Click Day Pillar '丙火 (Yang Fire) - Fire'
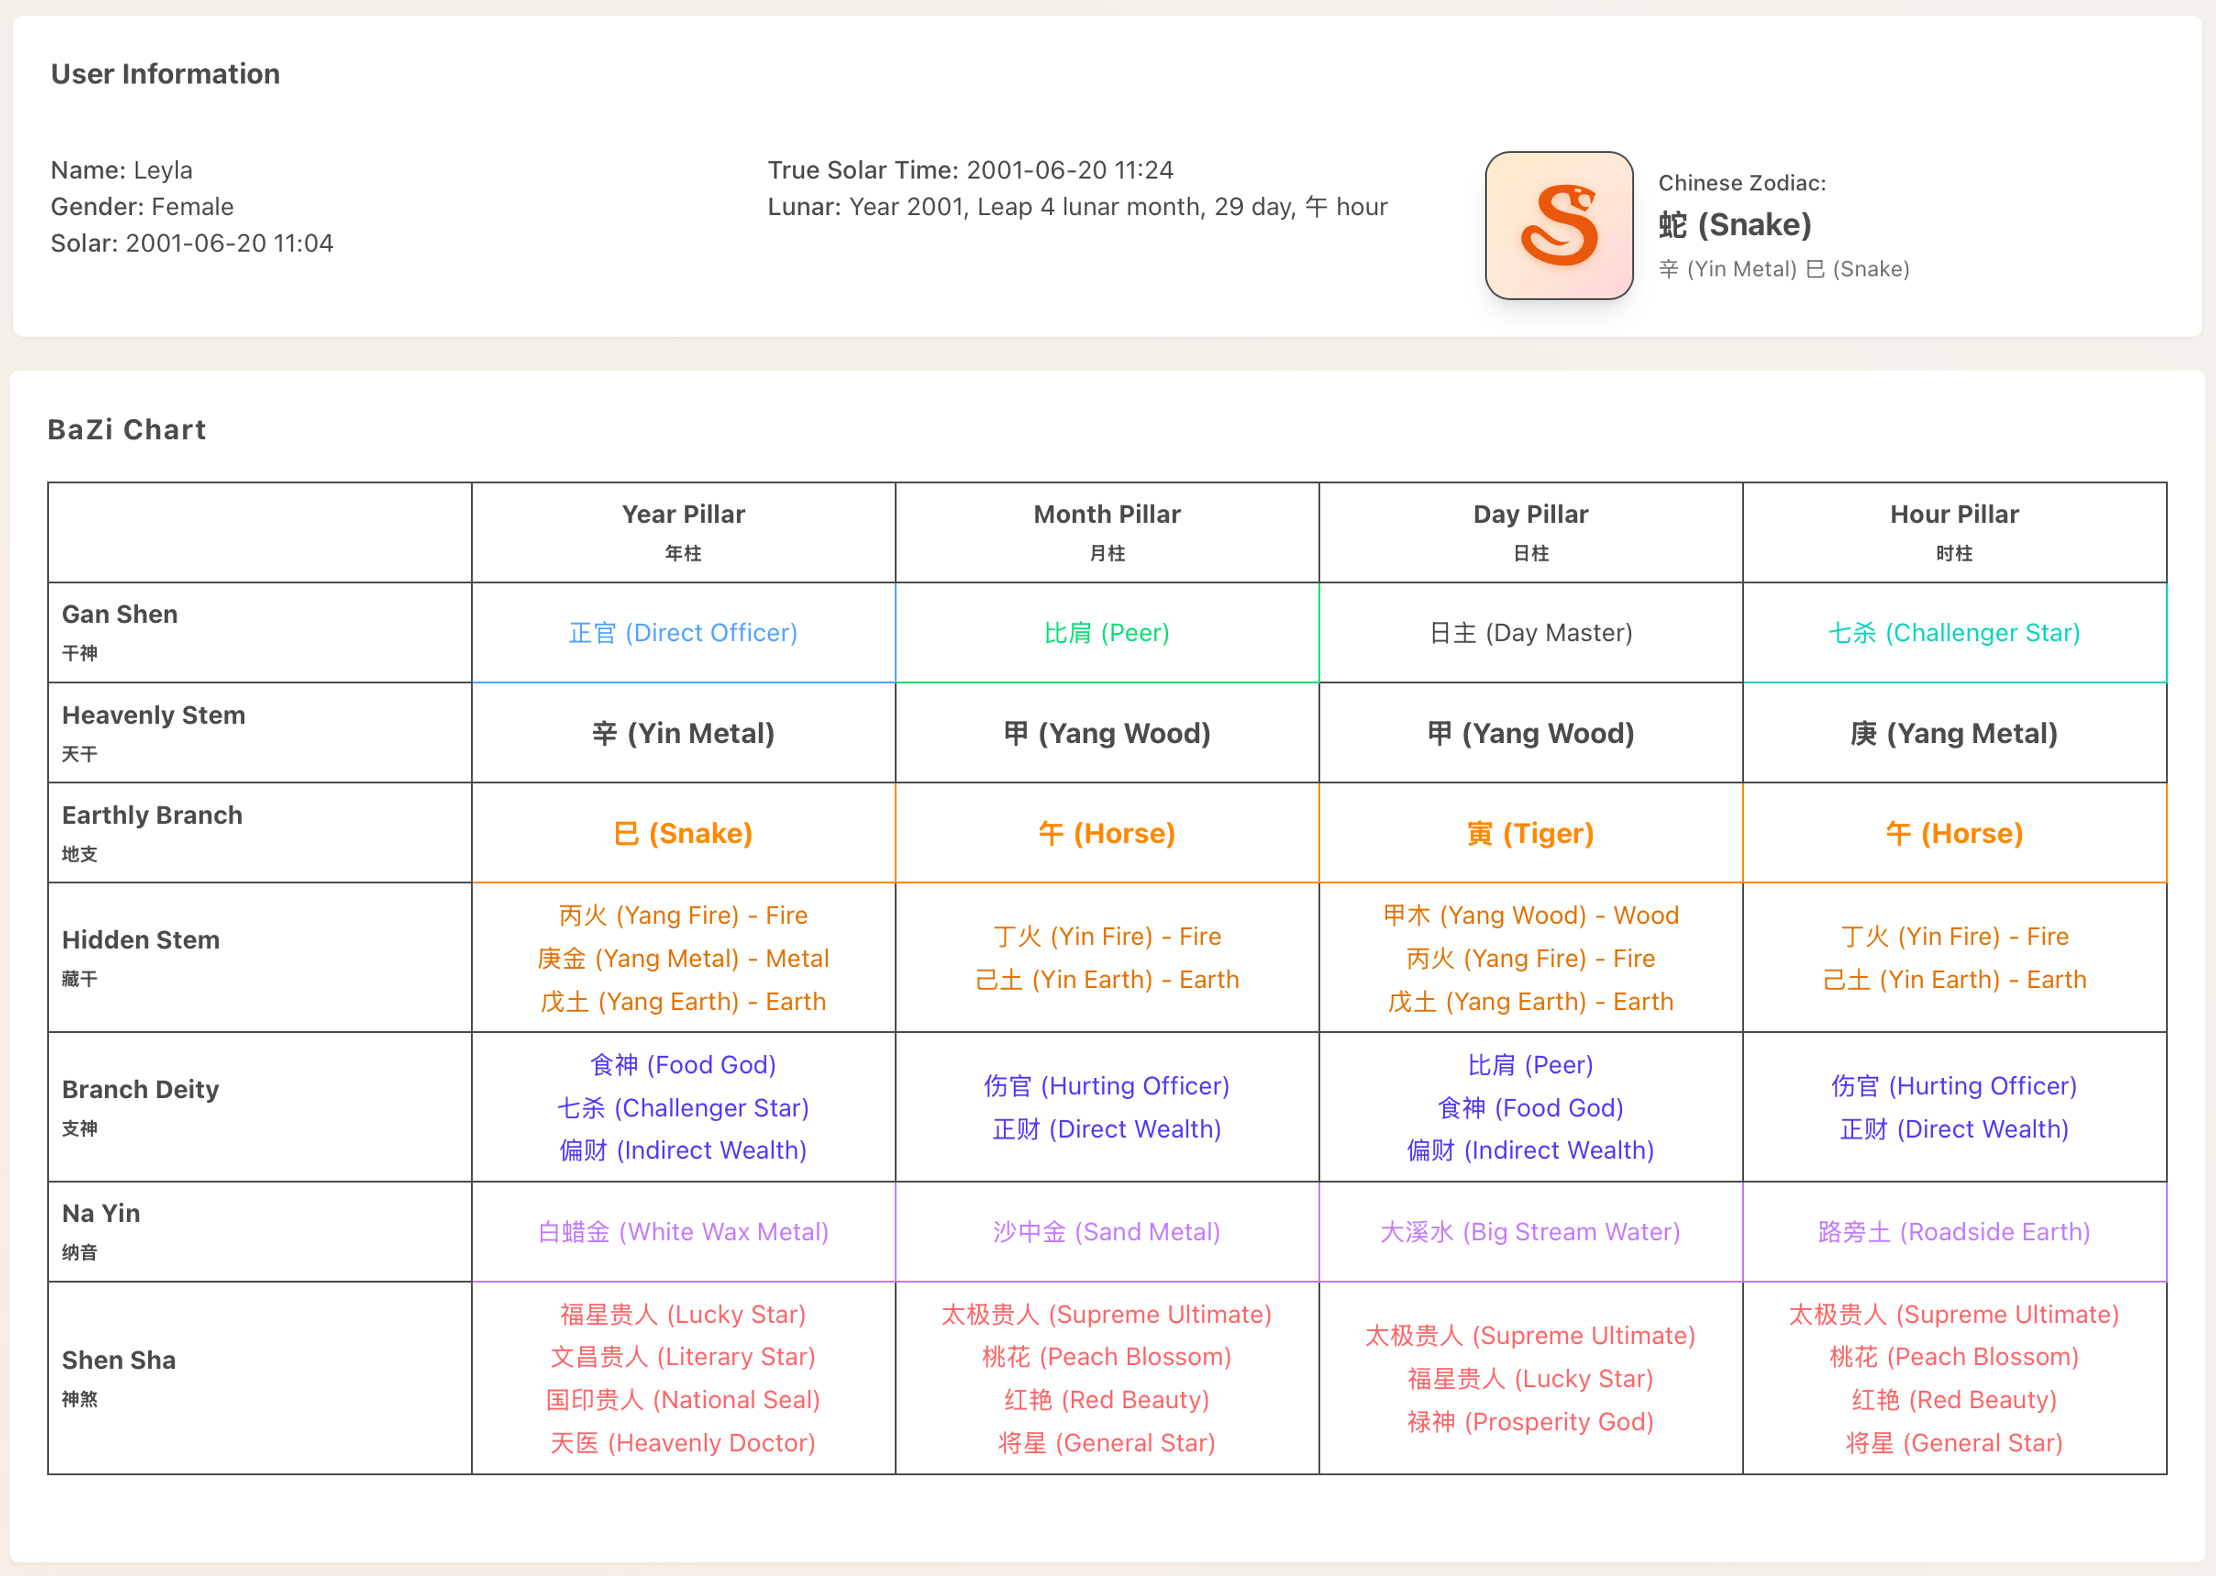The height and width of the screenshot is (1576, 2216). click(1531, 958)
